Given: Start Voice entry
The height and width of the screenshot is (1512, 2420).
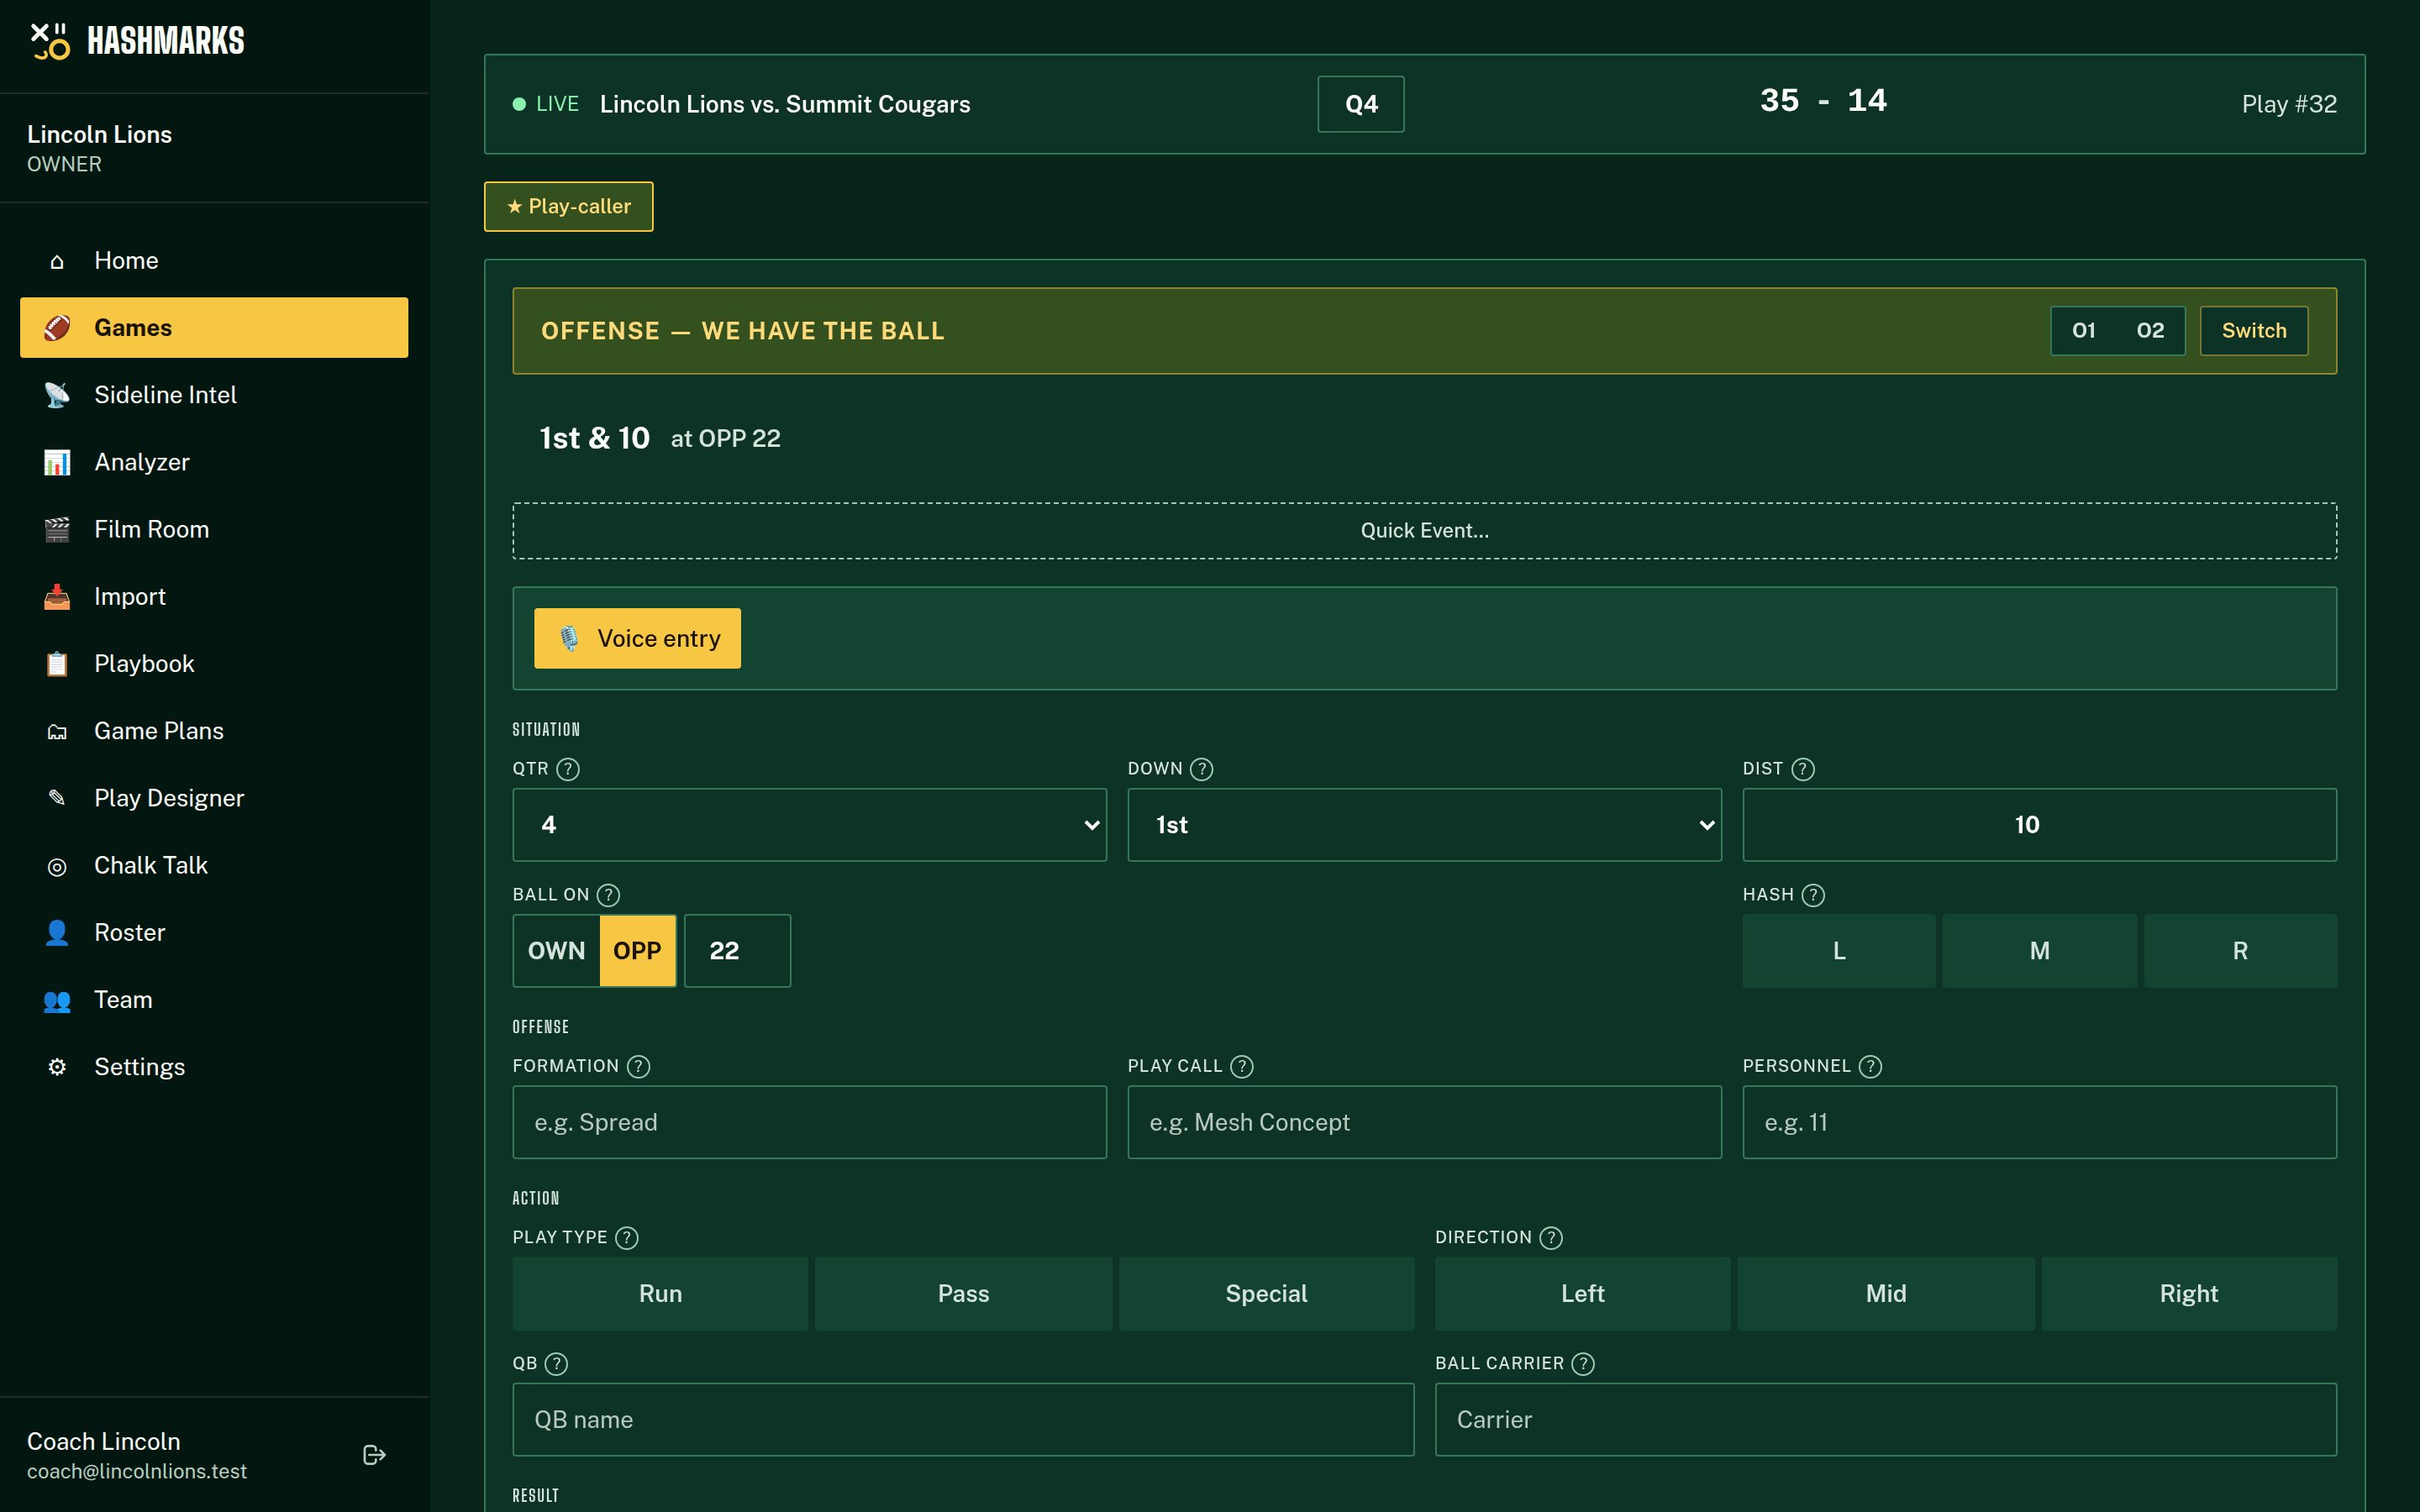Looking at the screenshot, I should pos(637,638).
